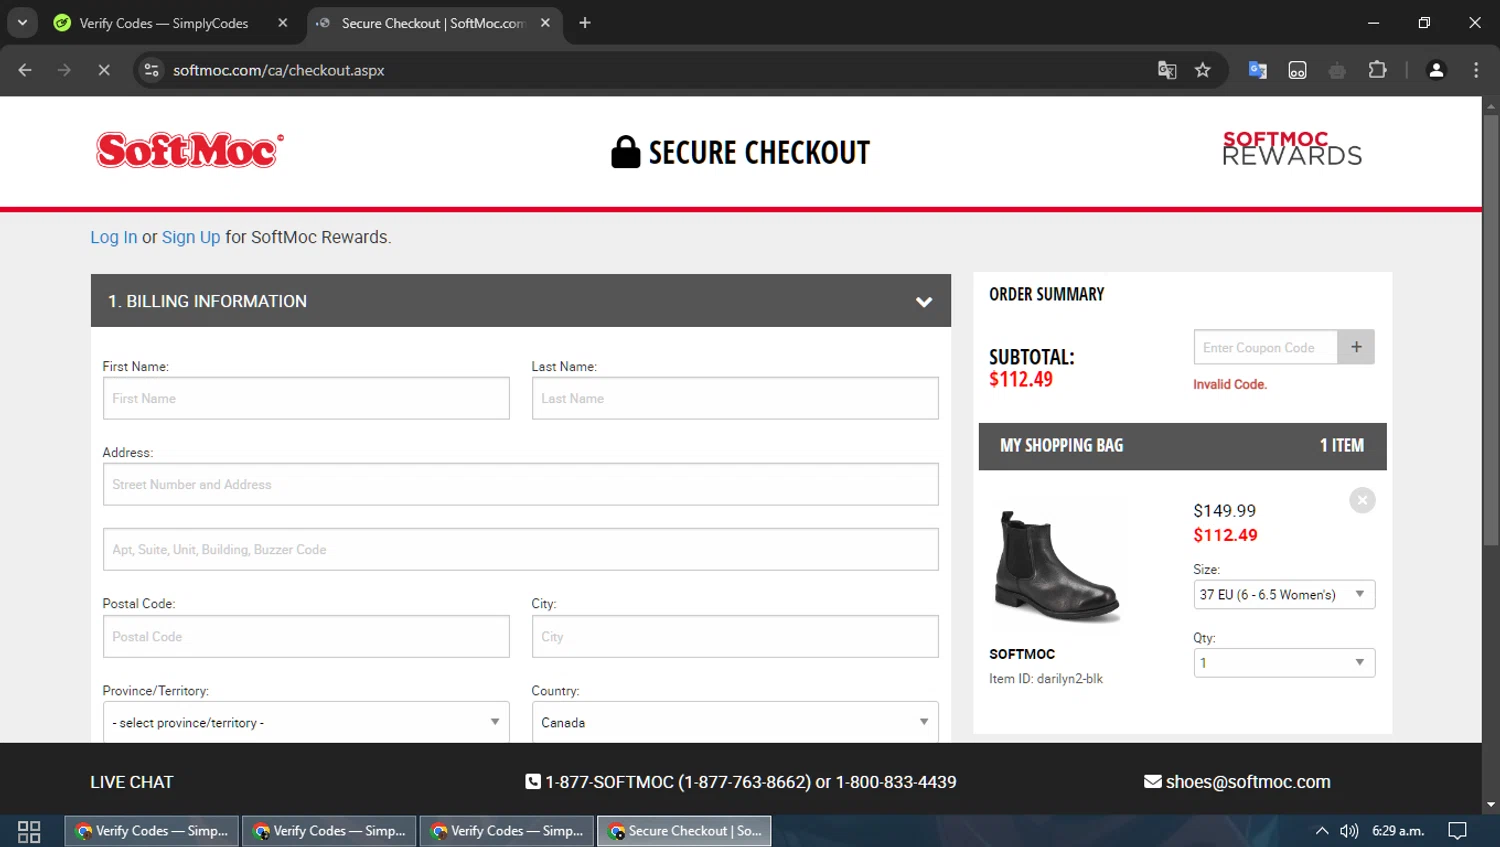Open the volume icon in the system tray
This screenshot has width=1500, height=847.
point(1349,831)
